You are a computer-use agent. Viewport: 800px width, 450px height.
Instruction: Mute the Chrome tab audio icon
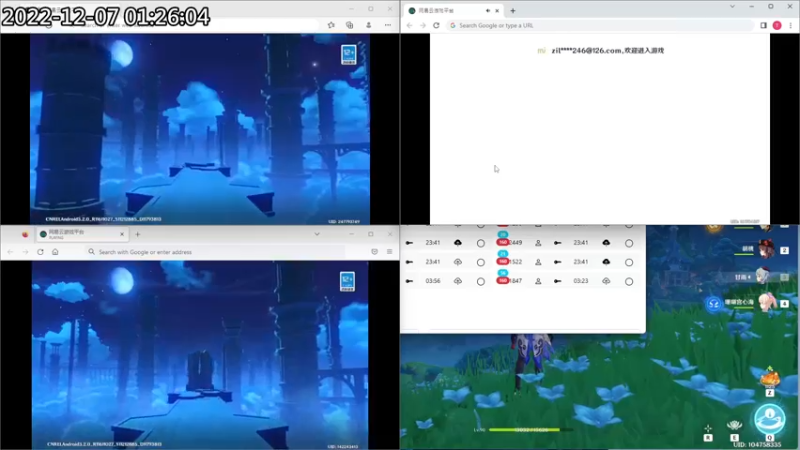coord(488,11)
